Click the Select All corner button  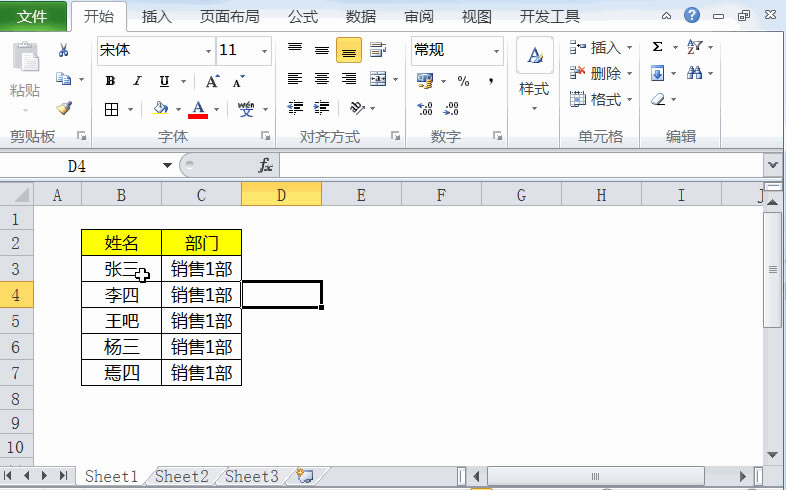[x=17, y=194]
